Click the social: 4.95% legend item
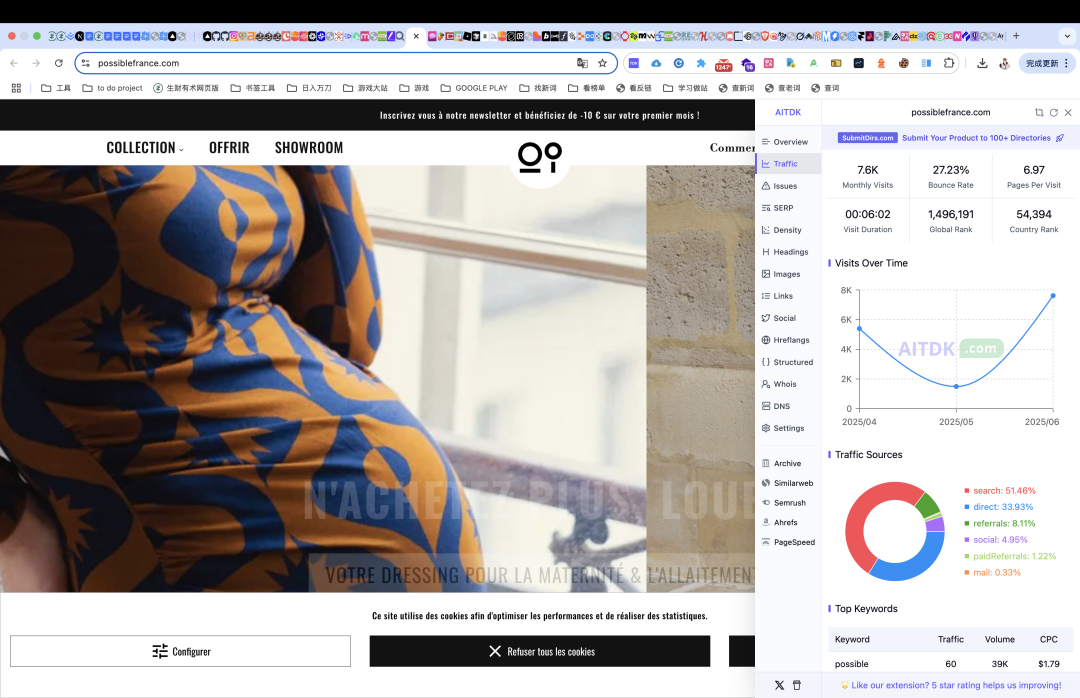The height and width of the screenshot is (698, 1080). 996,540
